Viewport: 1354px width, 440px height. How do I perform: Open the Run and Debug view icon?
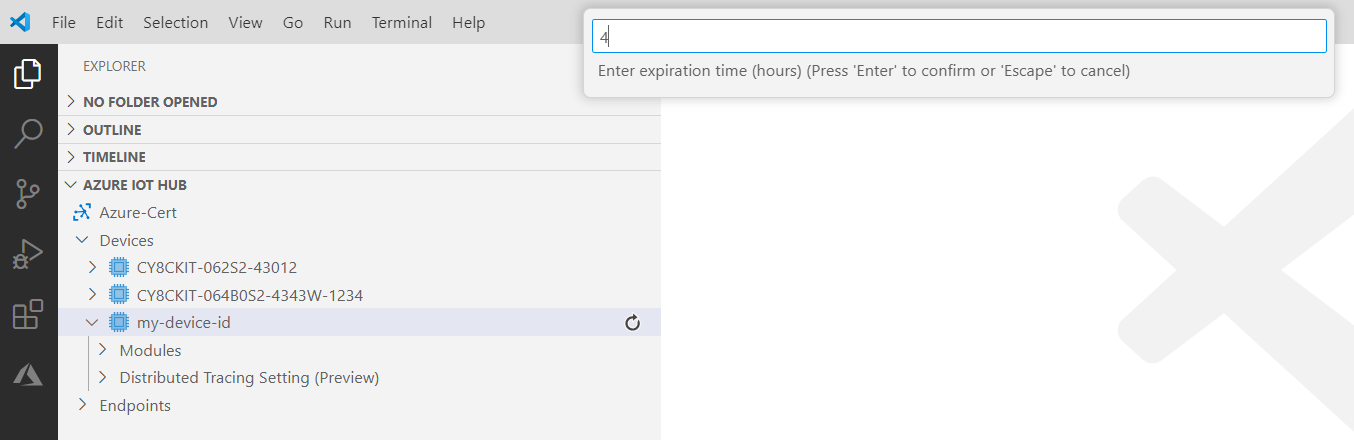[28, 255]
